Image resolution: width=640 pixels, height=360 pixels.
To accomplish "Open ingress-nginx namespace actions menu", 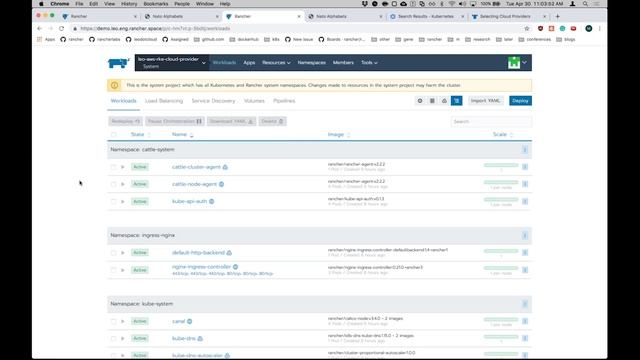I will click(x=525, y=236).
